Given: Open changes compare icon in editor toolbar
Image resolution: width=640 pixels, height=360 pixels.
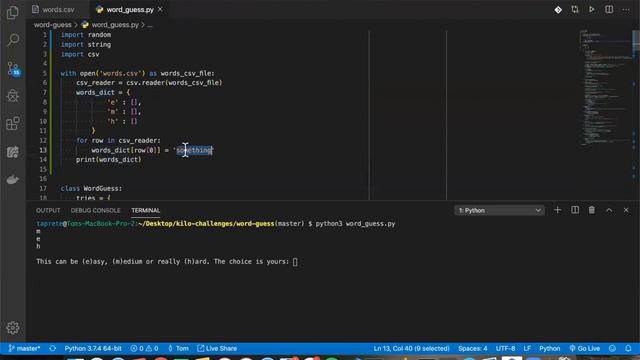Looking at the screenshot, I should 575,9.
